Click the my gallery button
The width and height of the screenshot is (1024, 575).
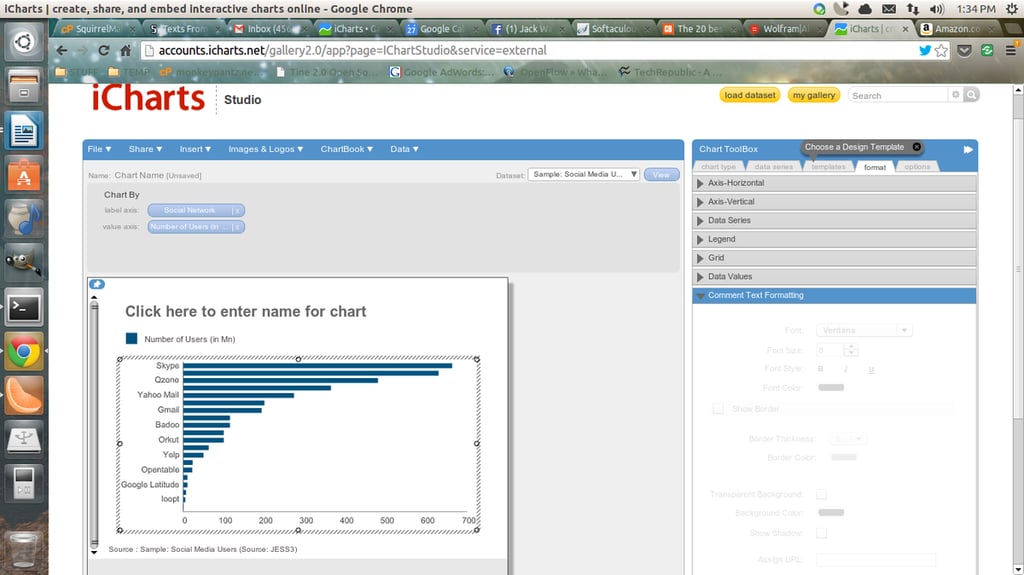click(x=814, y=95)
